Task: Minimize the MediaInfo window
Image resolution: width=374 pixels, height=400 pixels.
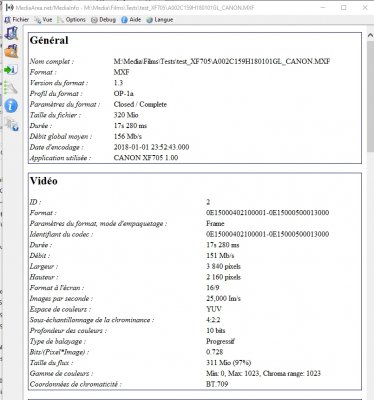Action: [x=323, y=7]
